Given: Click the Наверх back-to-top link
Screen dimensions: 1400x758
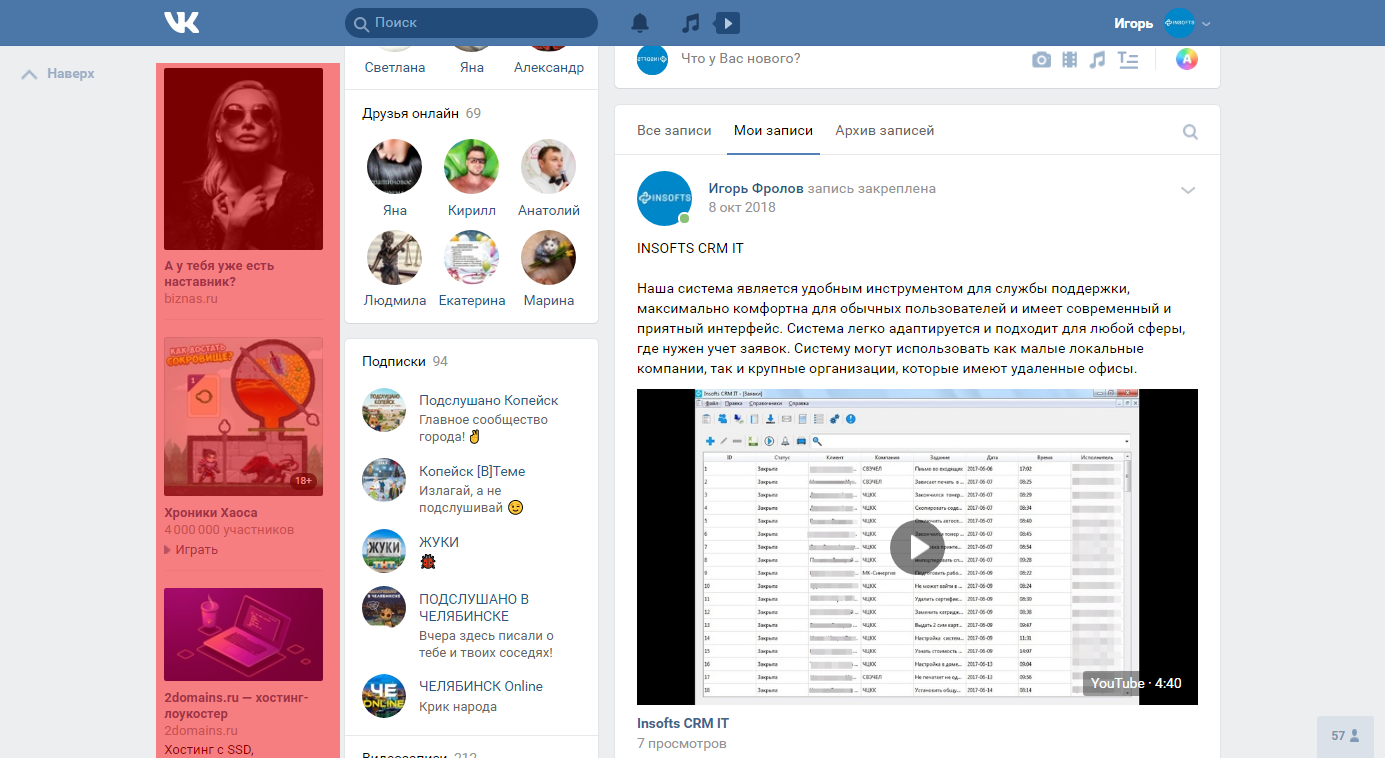Looking at the screenshot, I should 58,73.
